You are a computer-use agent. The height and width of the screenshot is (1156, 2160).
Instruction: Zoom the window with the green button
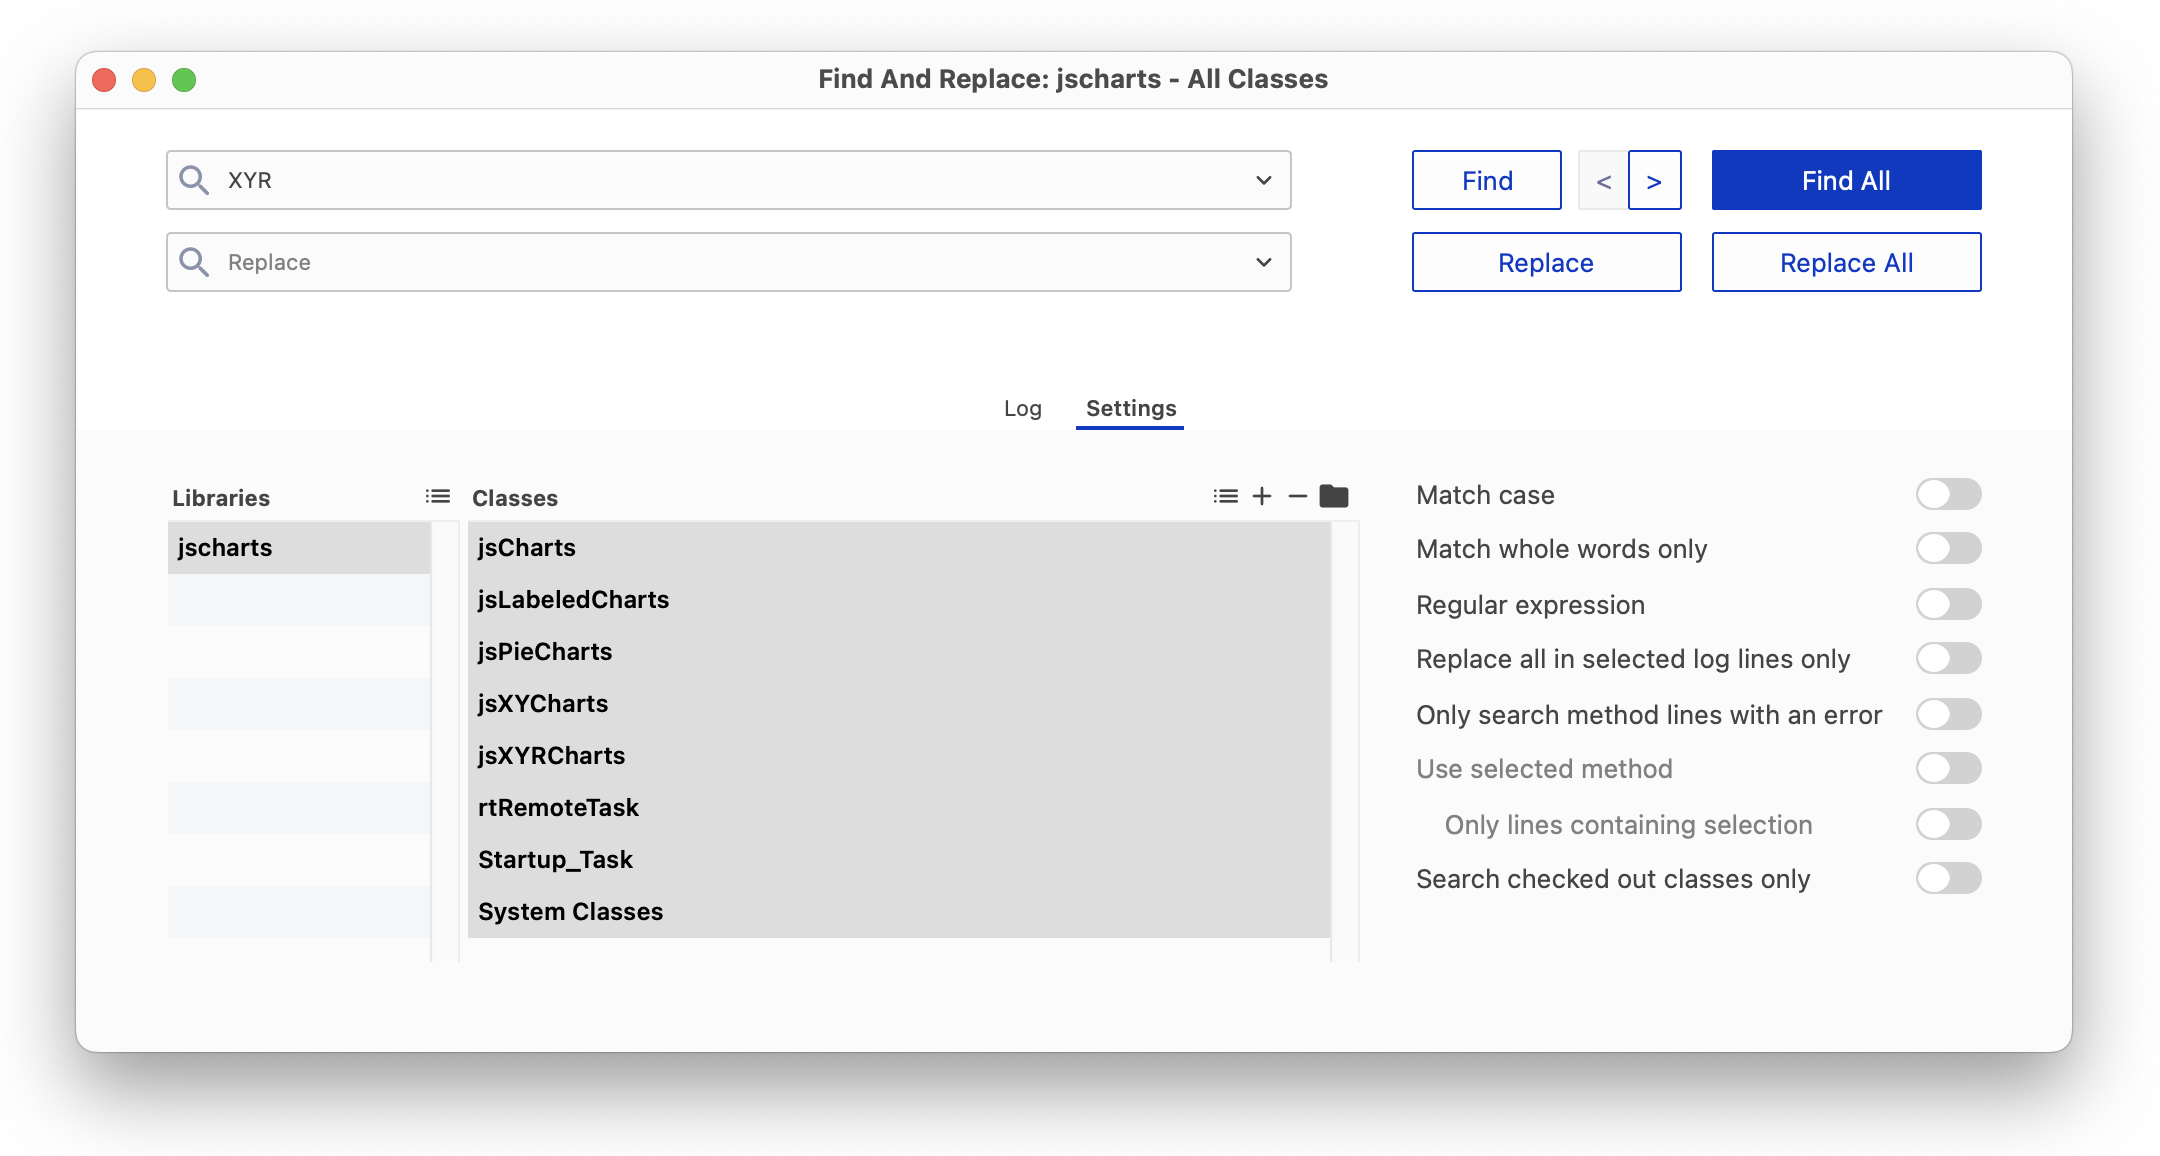coord(184,80)
